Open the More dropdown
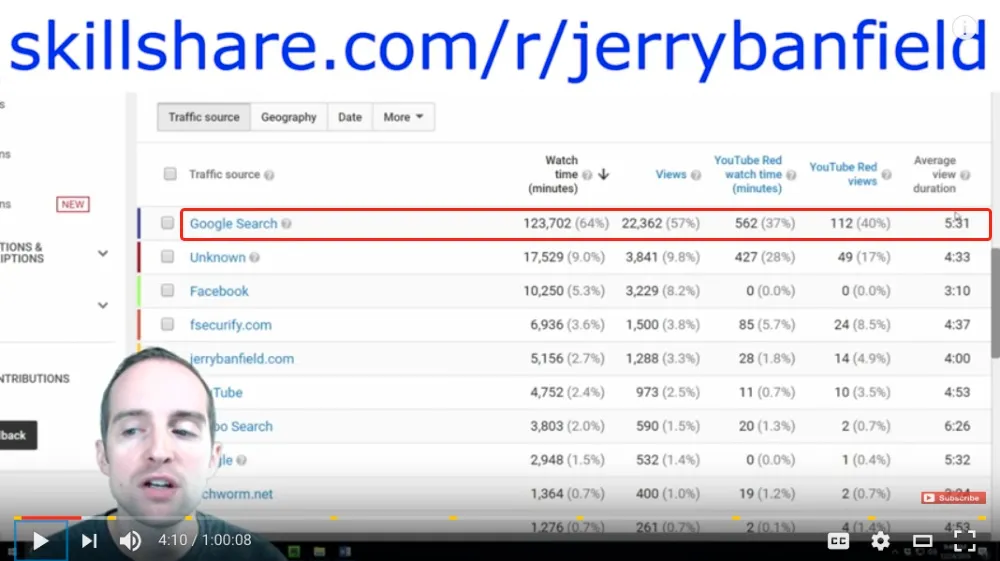The width and height of the screenshot is (1000, 561). point(403,117)
